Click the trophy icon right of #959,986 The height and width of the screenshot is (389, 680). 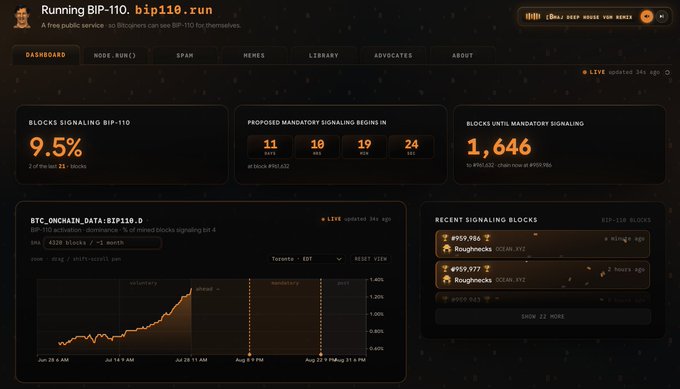(x=487, y=238)
